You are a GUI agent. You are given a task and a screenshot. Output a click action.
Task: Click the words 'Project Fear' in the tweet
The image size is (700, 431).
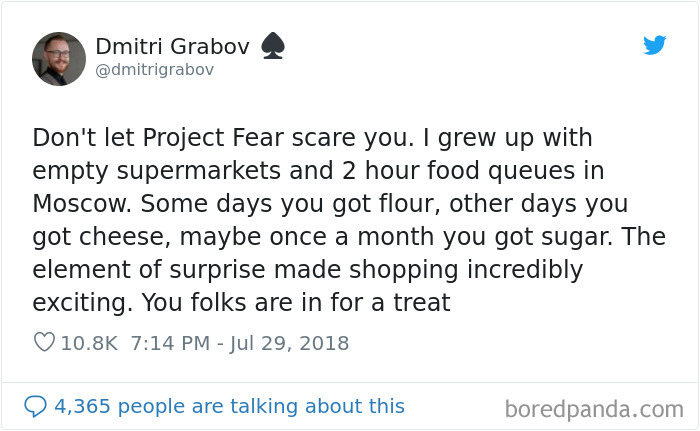coord(213,138)
